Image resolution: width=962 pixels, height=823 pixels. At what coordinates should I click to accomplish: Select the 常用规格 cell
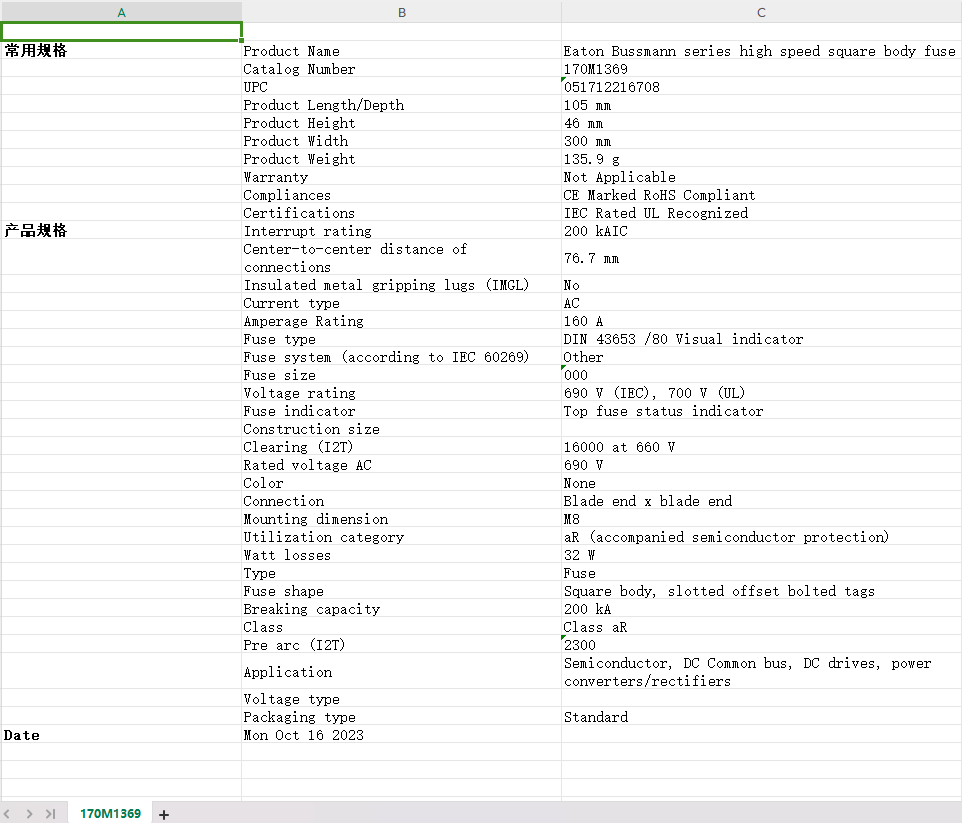pyautogui.click(x=121, y=50)
